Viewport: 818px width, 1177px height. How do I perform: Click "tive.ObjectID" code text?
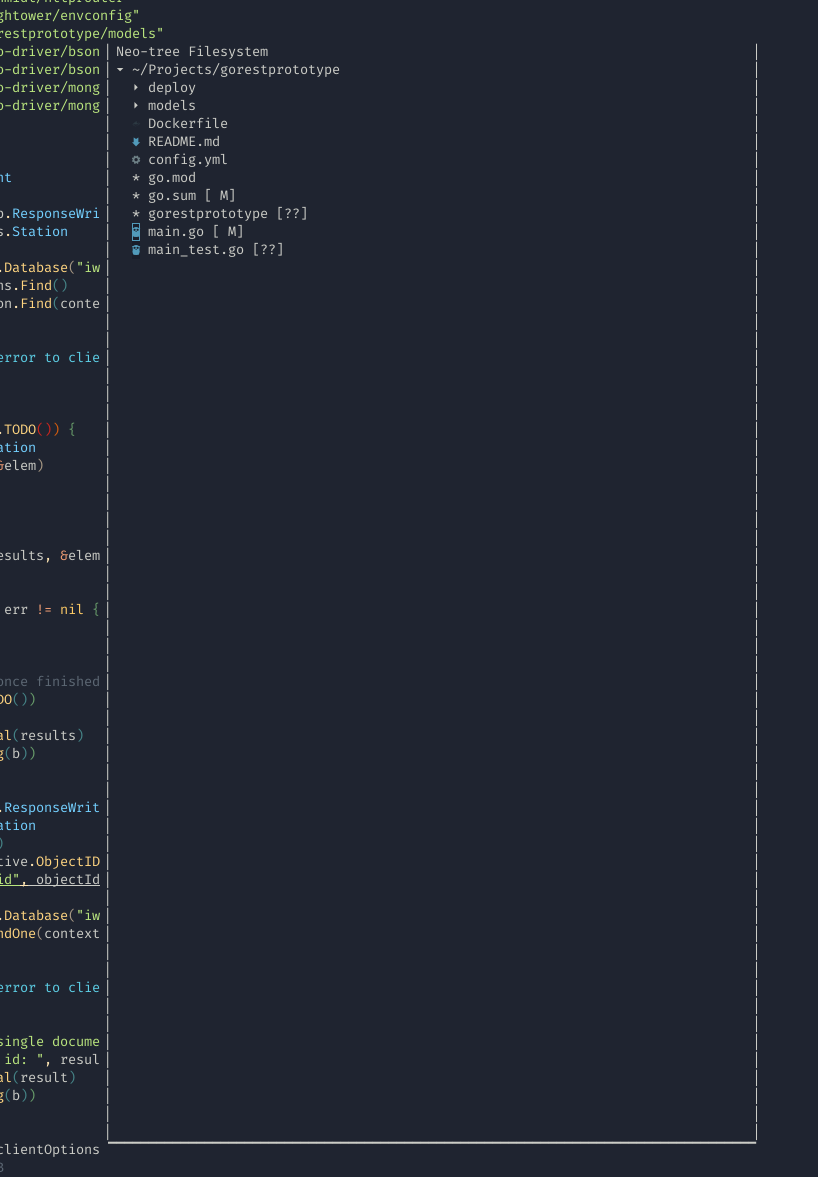(x=50, y=862)
